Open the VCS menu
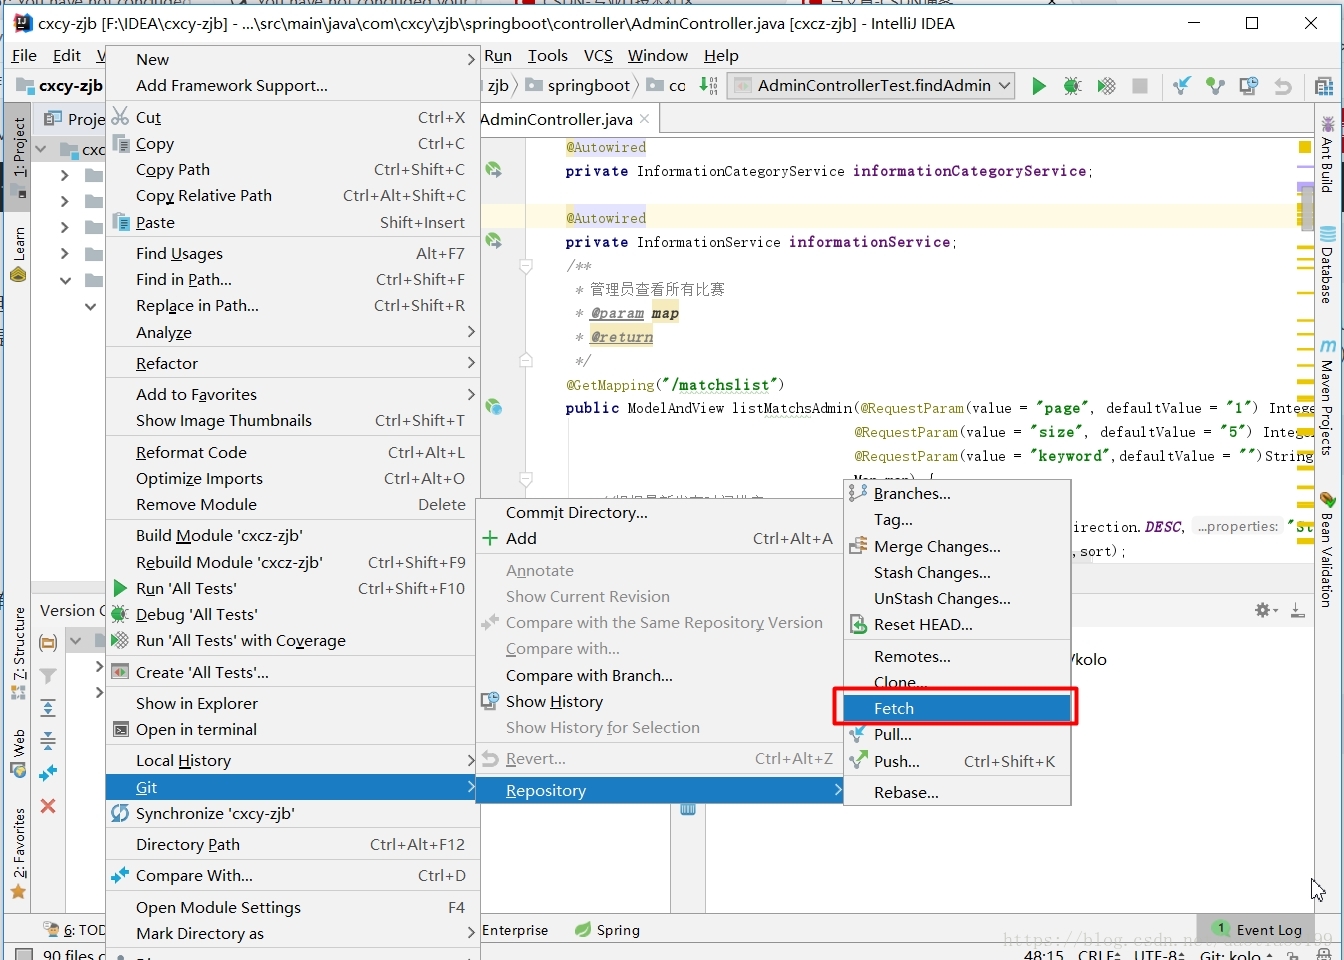Image resolution: width=1344 pixels, height=960 pixels. (x=598, y=56)
